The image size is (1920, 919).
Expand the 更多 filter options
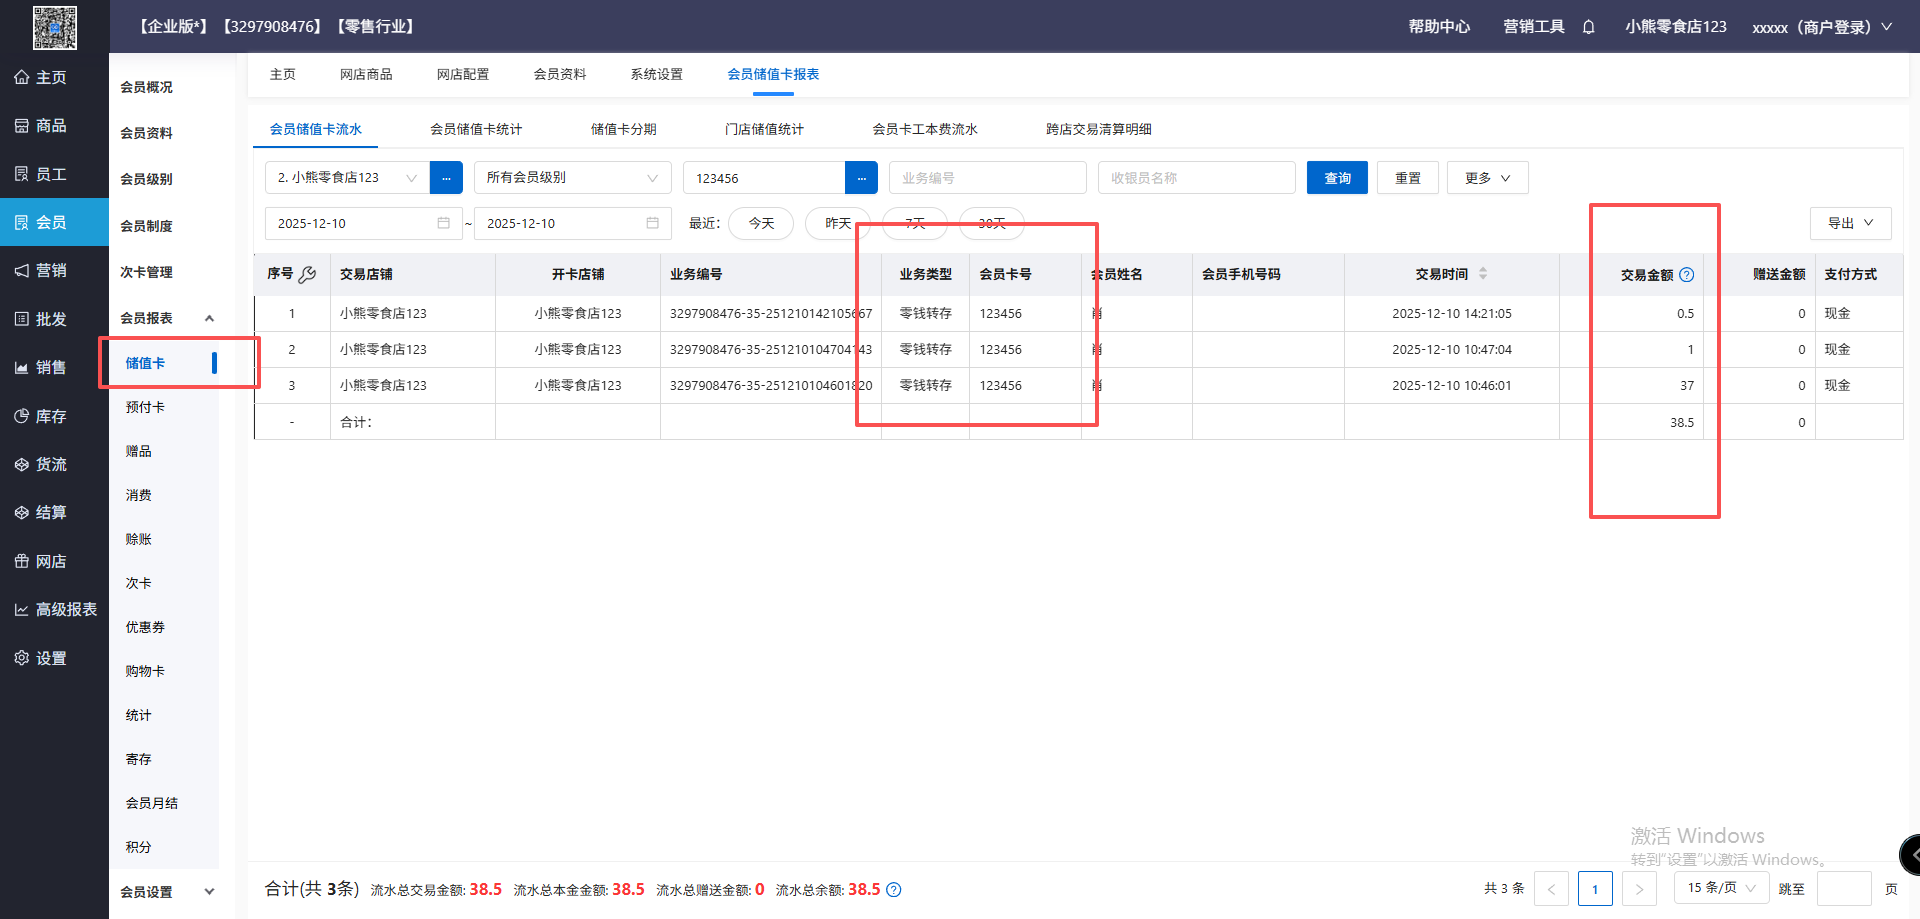coord(1487,178)
